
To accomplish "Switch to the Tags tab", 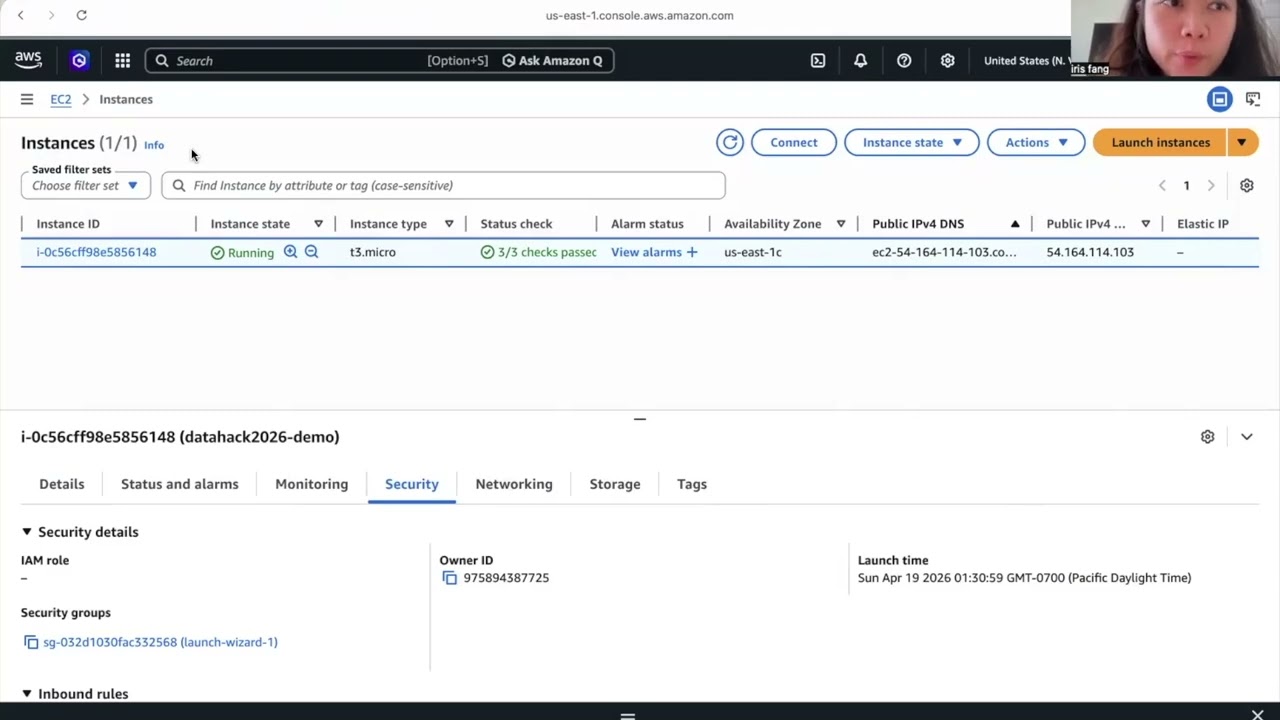I will point(692,484).
